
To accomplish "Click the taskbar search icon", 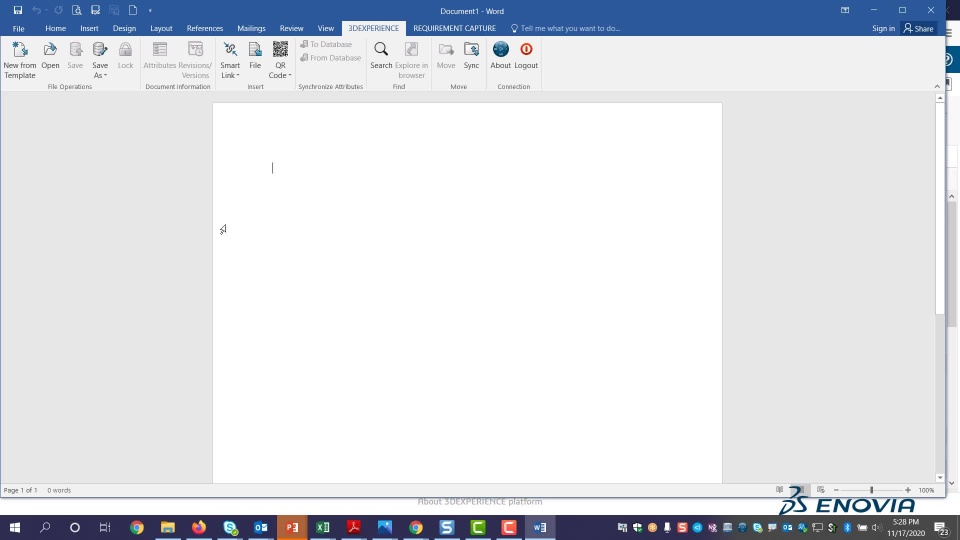I will click(x=45, y=527).
